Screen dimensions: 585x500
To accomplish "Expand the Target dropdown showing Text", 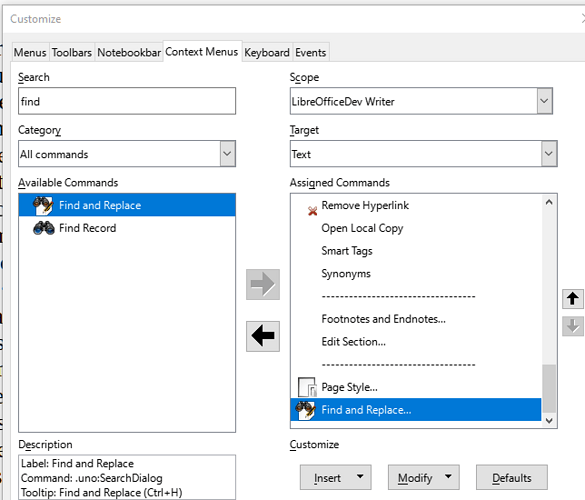I will [549, 154].
